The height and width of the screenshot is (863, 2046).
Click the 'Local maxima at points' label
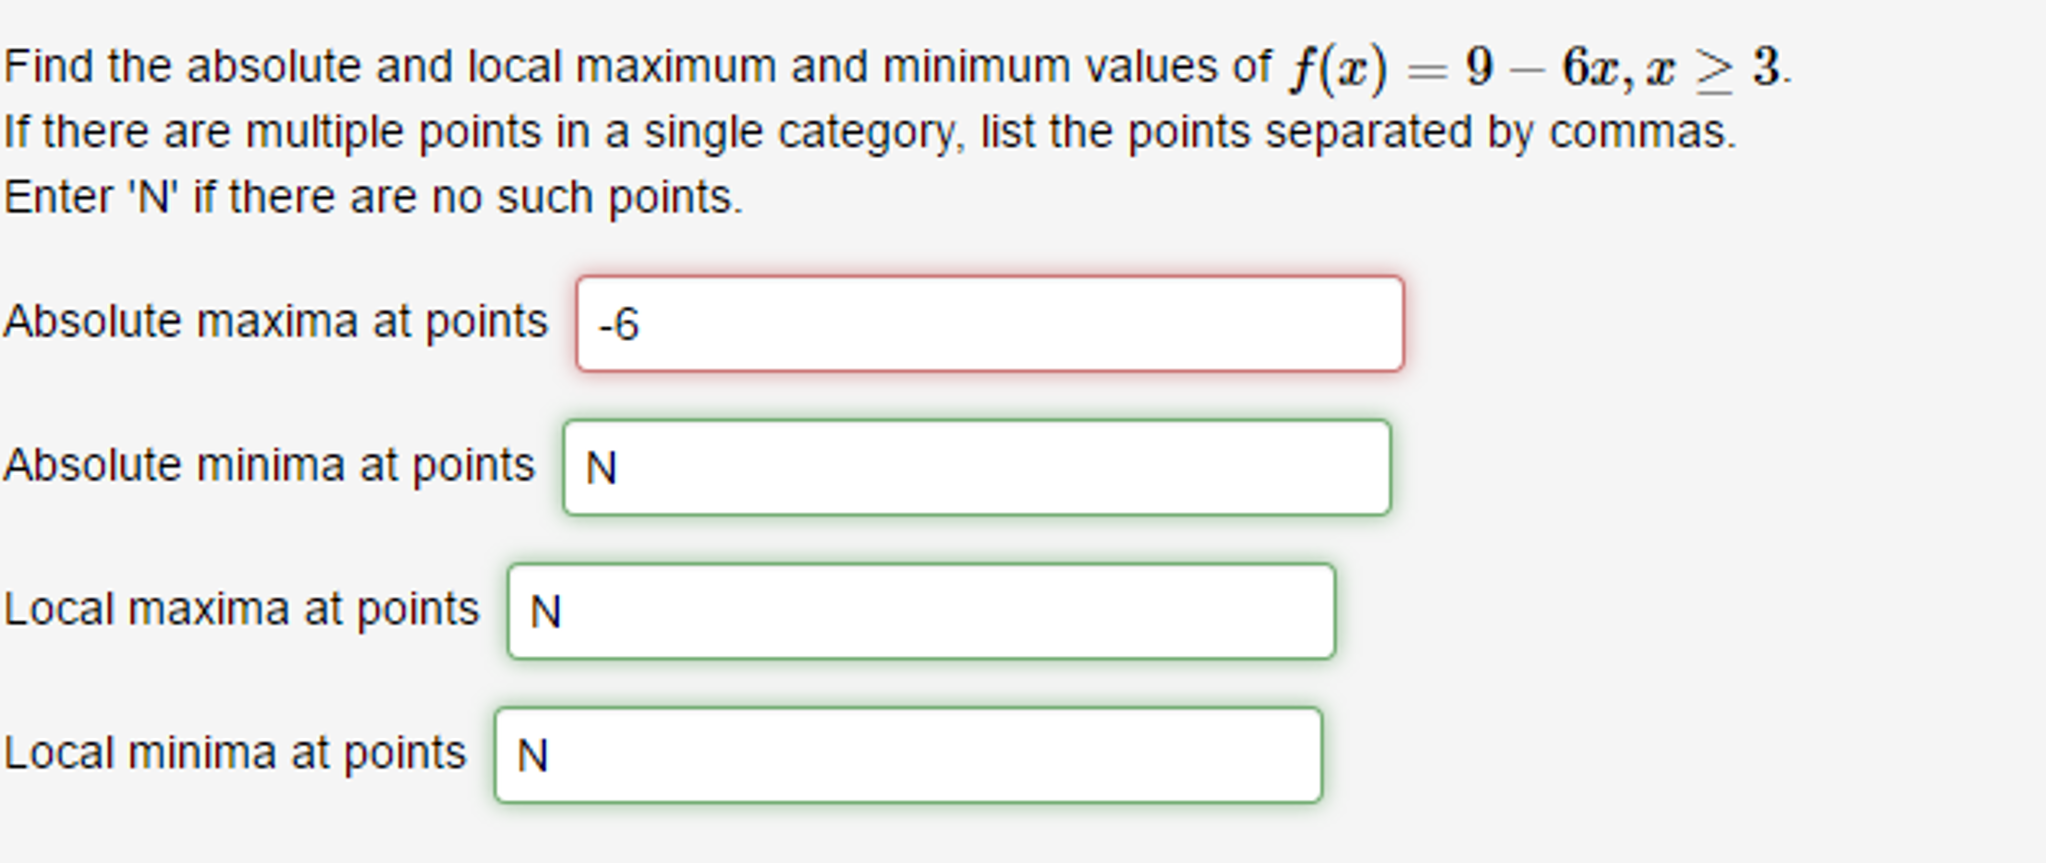(241, 610)
